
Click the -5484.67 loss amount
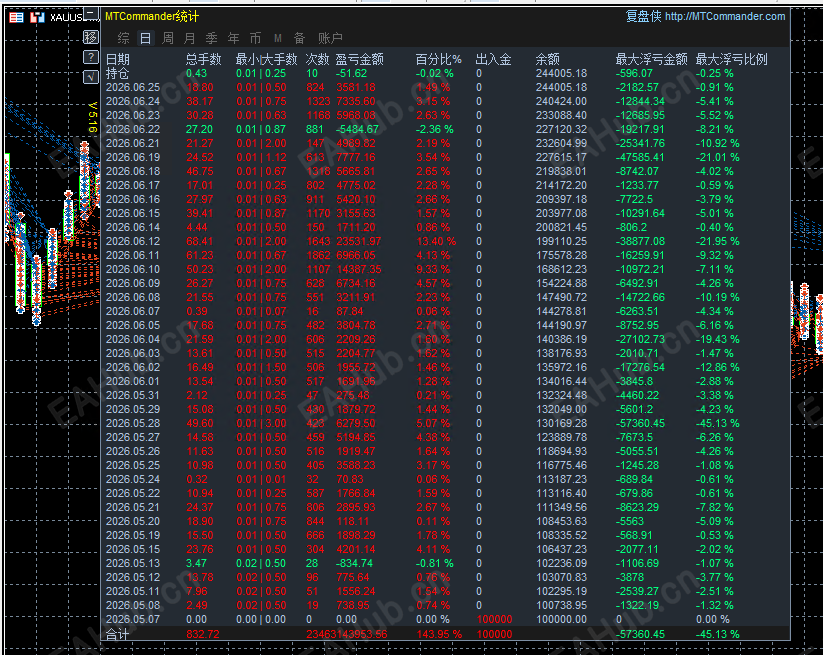(357, 129)
